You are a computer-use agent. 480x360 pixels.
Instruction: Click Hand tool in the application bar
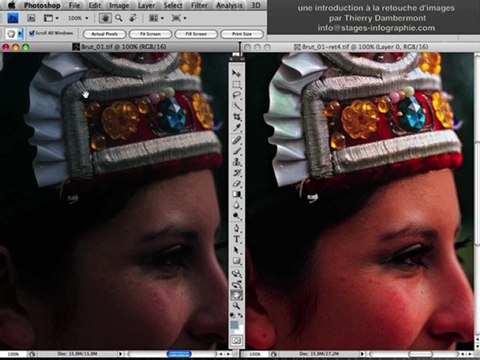(105, 18)
